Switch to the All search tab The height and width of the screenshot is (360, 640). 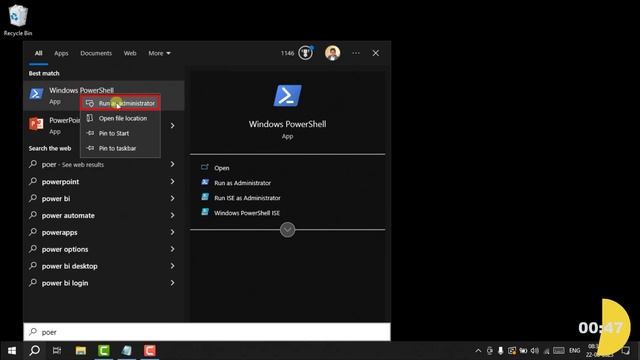pyautogui.click(x=38, y=53)
